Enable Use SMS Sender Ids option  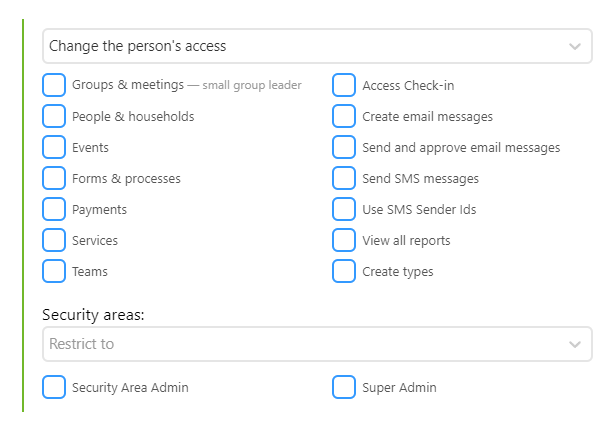pos(344,209)
